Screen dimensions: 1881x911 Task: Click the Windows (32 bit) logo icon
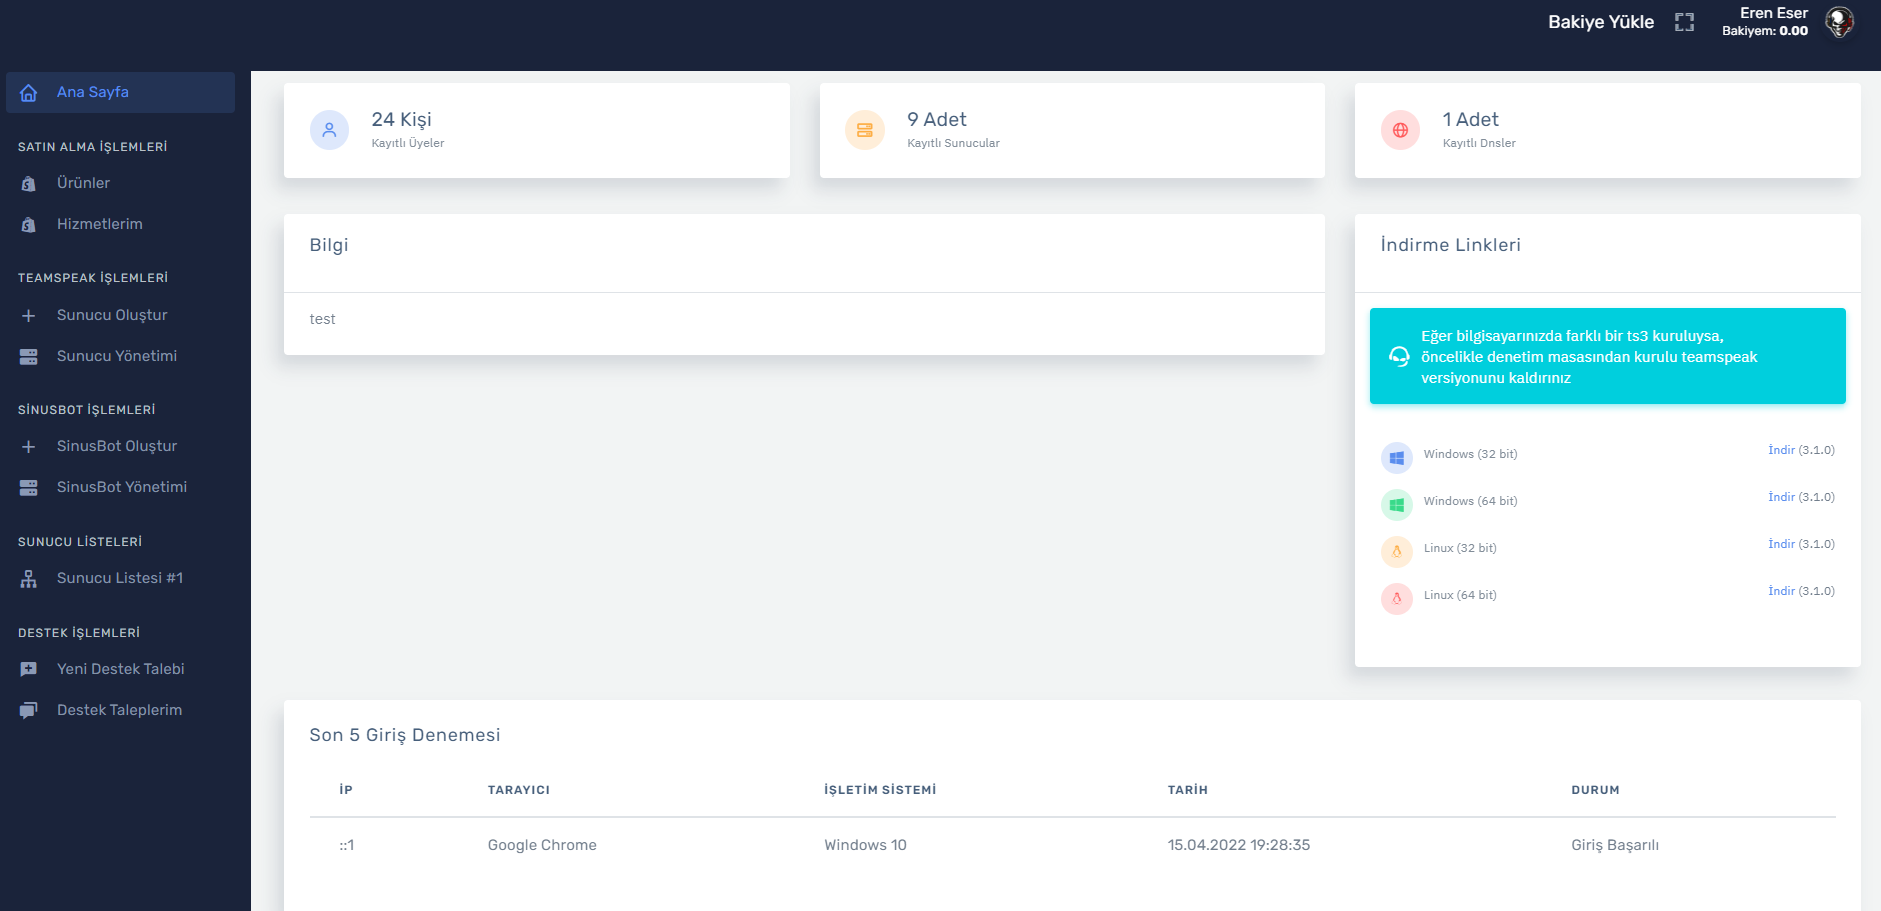pos(1397,458)
